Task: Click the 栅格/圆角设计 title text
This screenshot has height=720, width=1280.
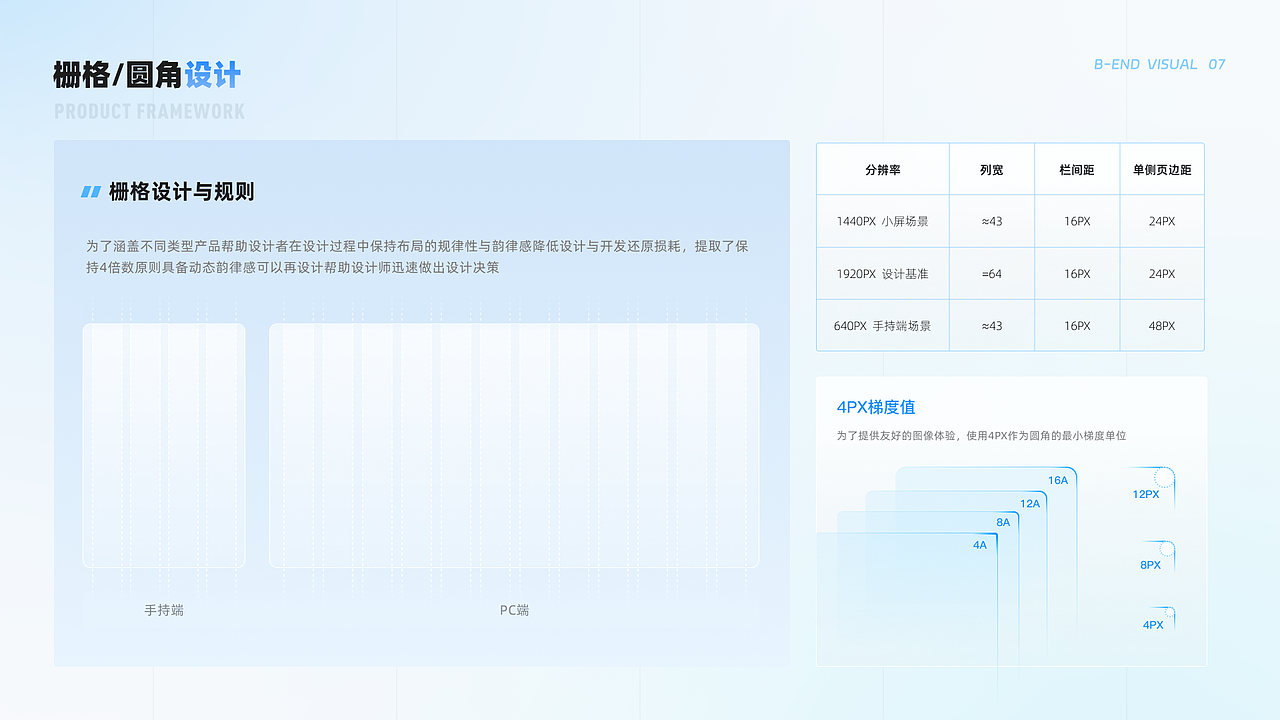Action: pos(146,75)
